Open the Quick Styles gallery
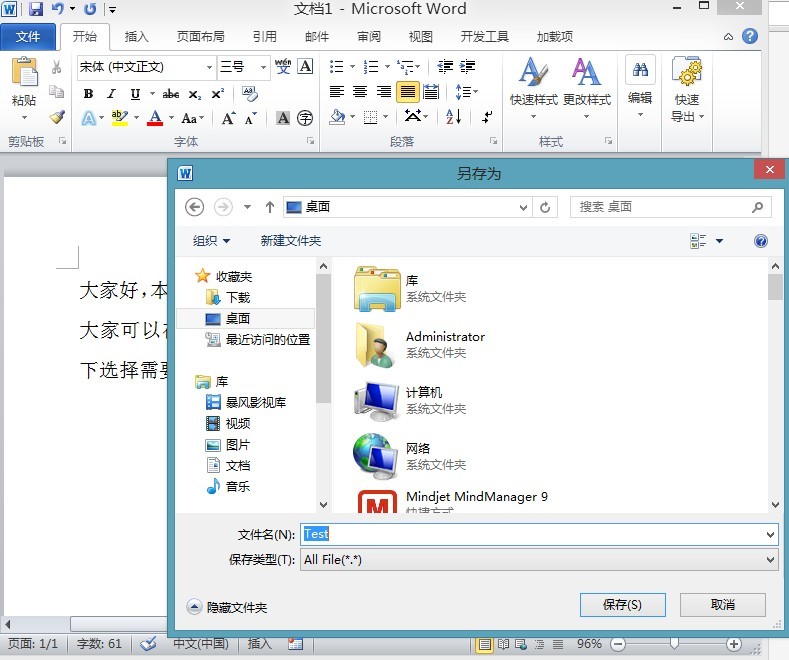Screen dimensions: 789x660 pyautogui.click(x=534, y=89)
